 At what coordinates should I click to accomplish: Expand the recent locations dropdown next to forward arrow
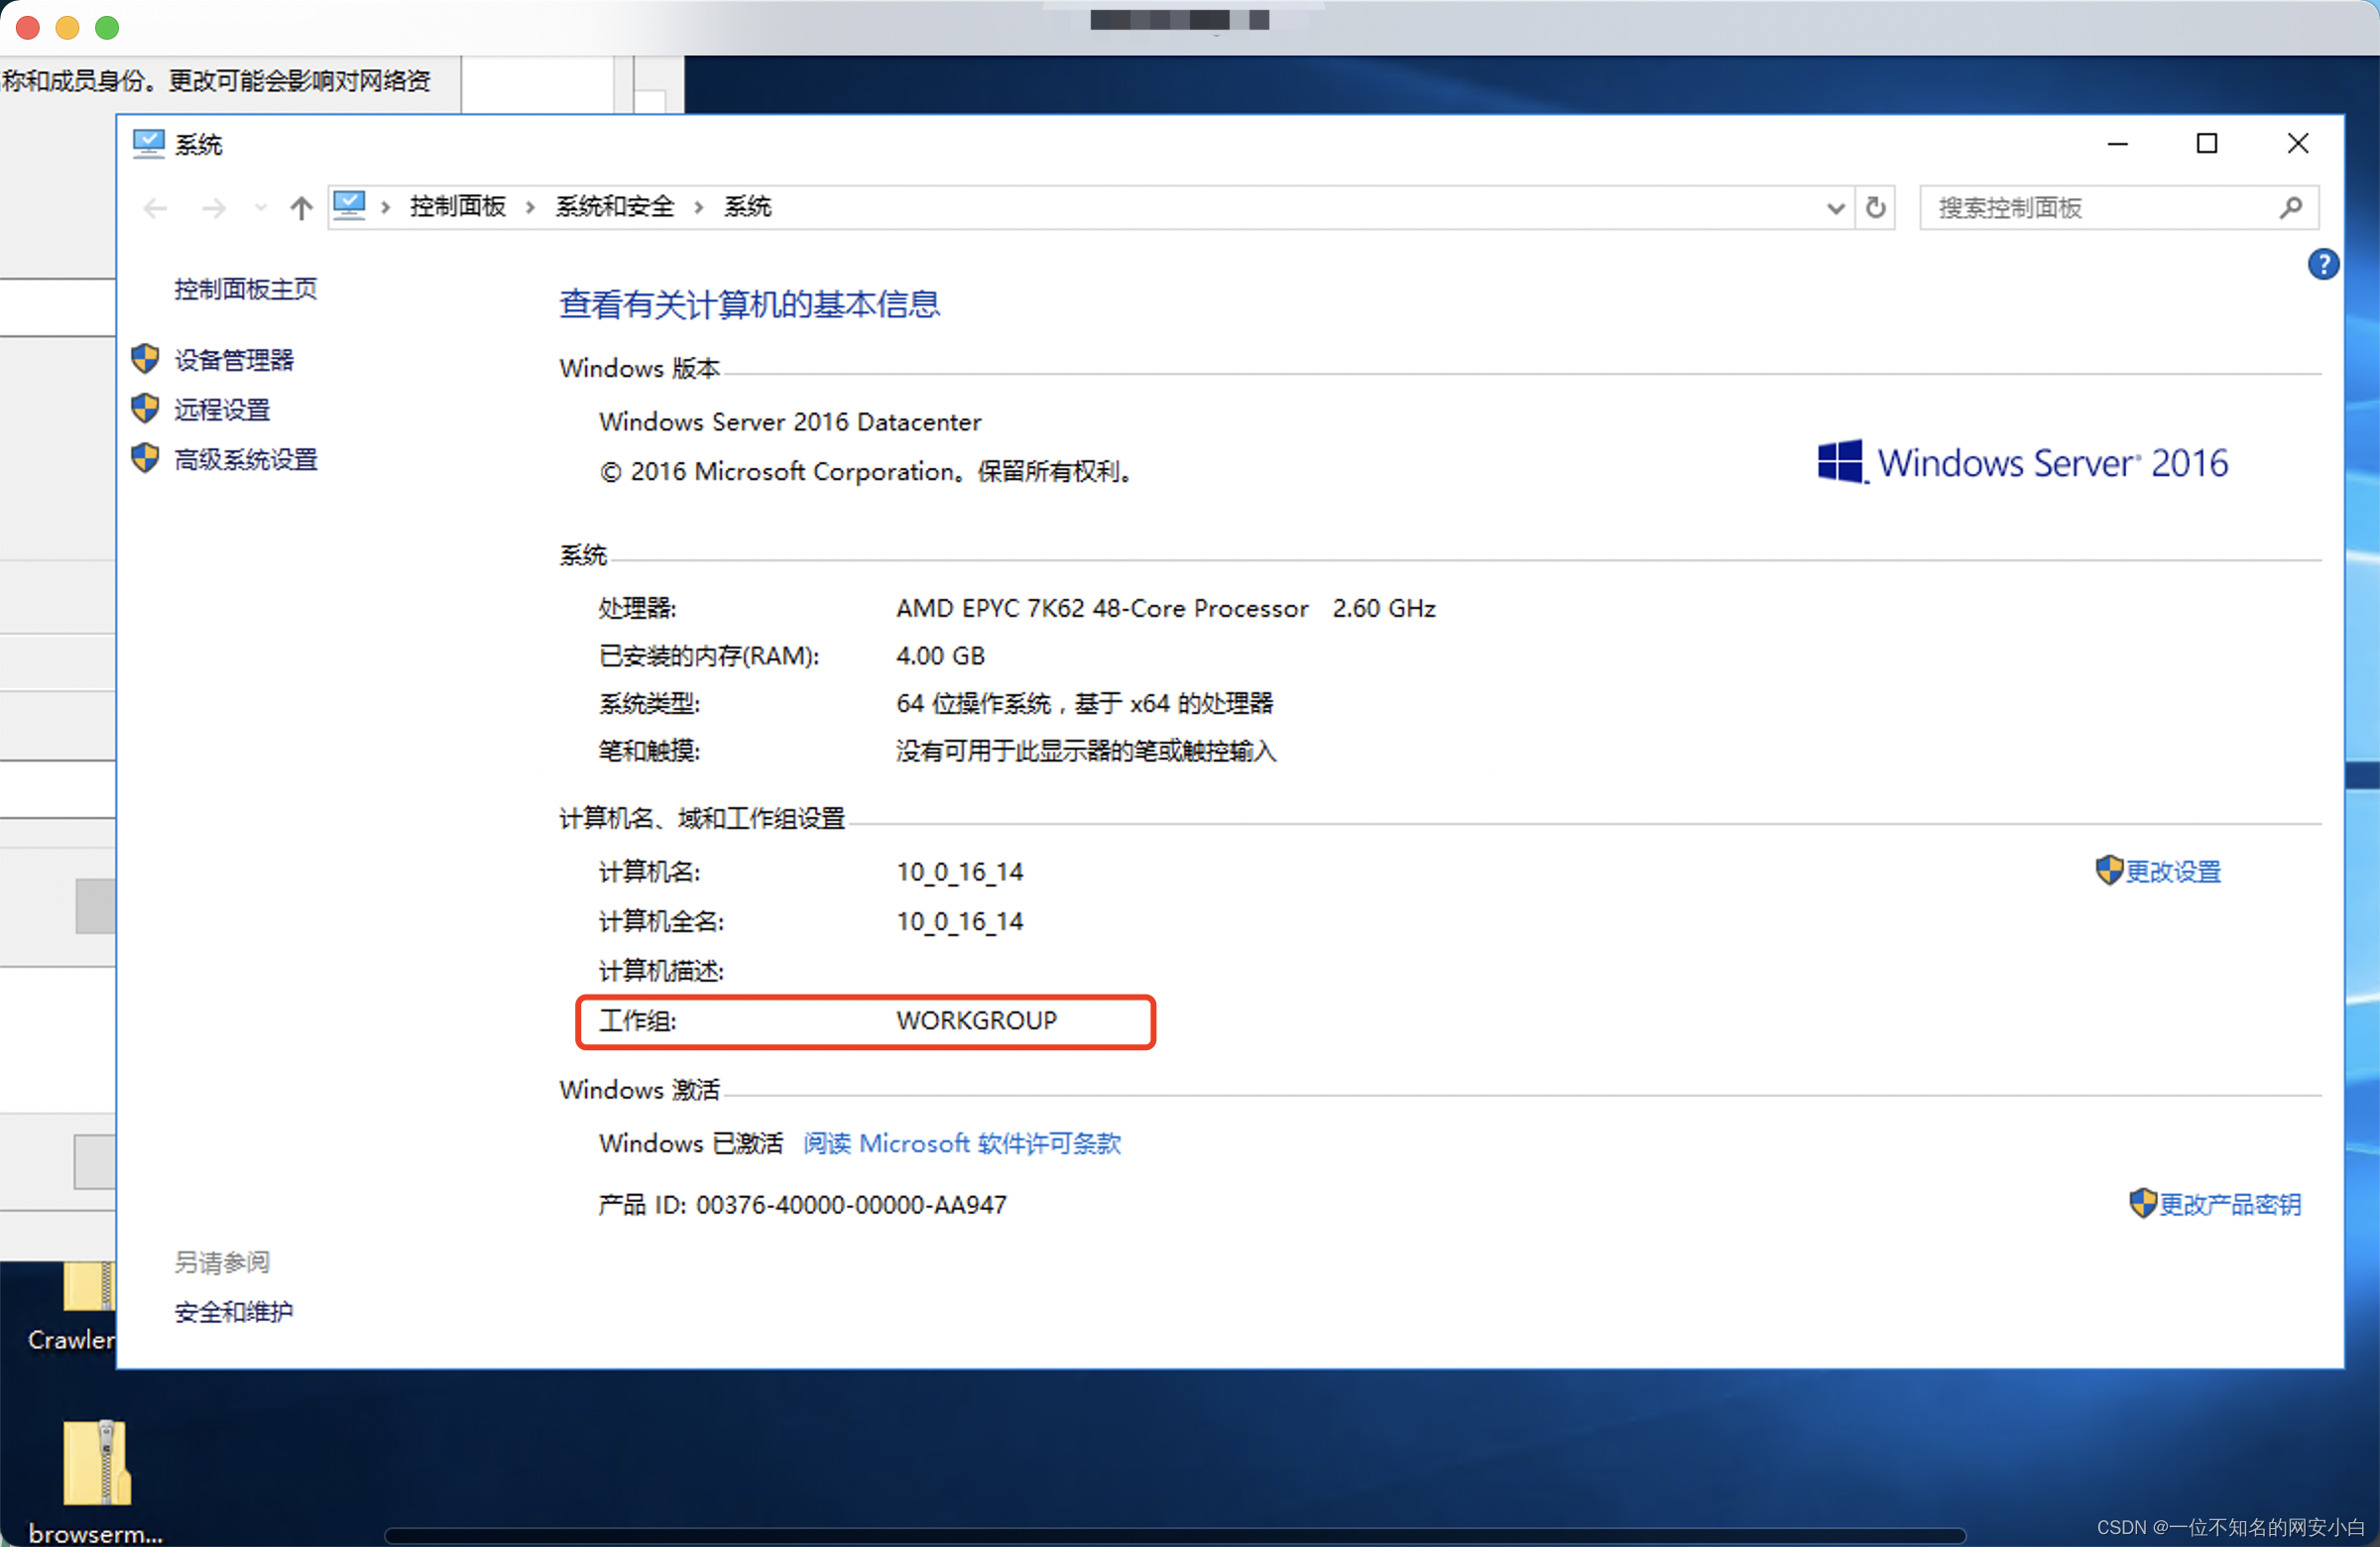point(259,208)
